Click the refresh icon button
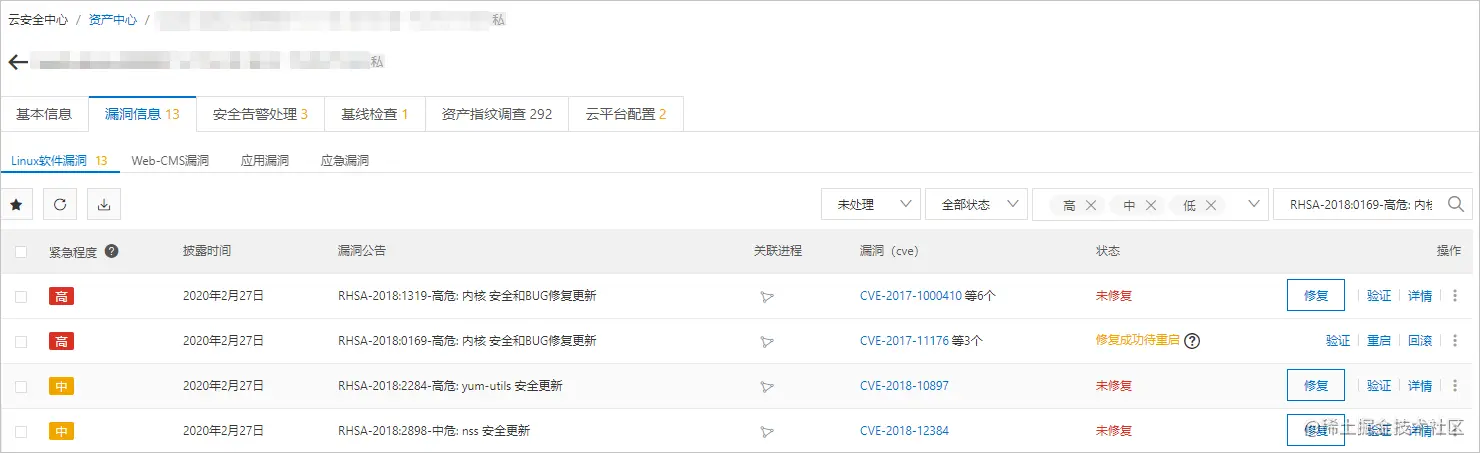Image resolution: width=1480 pixels, height=453 pixels. (x=60, y=205)
